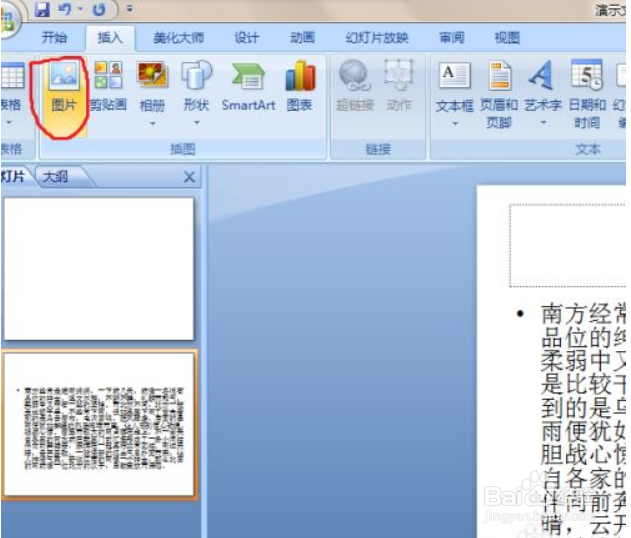This screenshot has width=631, height=538.
Task: Expand the Shapes (形状) dropdown arrow
Action: coord(196,122)
